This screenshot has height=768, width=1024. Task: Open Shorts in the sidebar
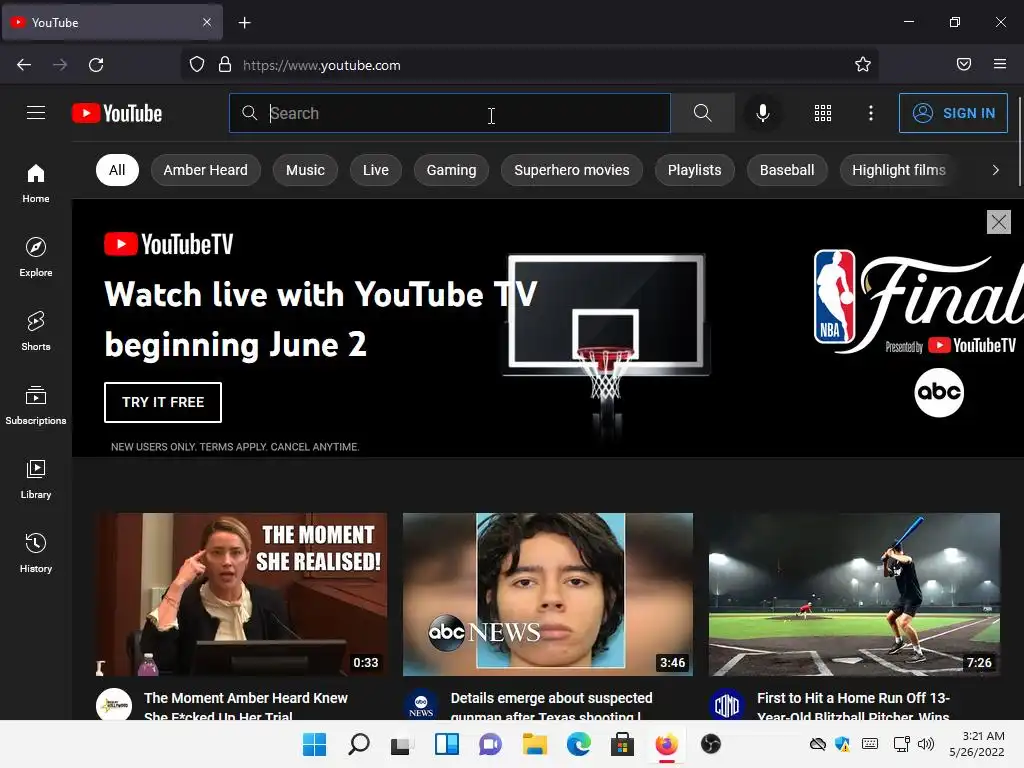(x=36, y=331)
